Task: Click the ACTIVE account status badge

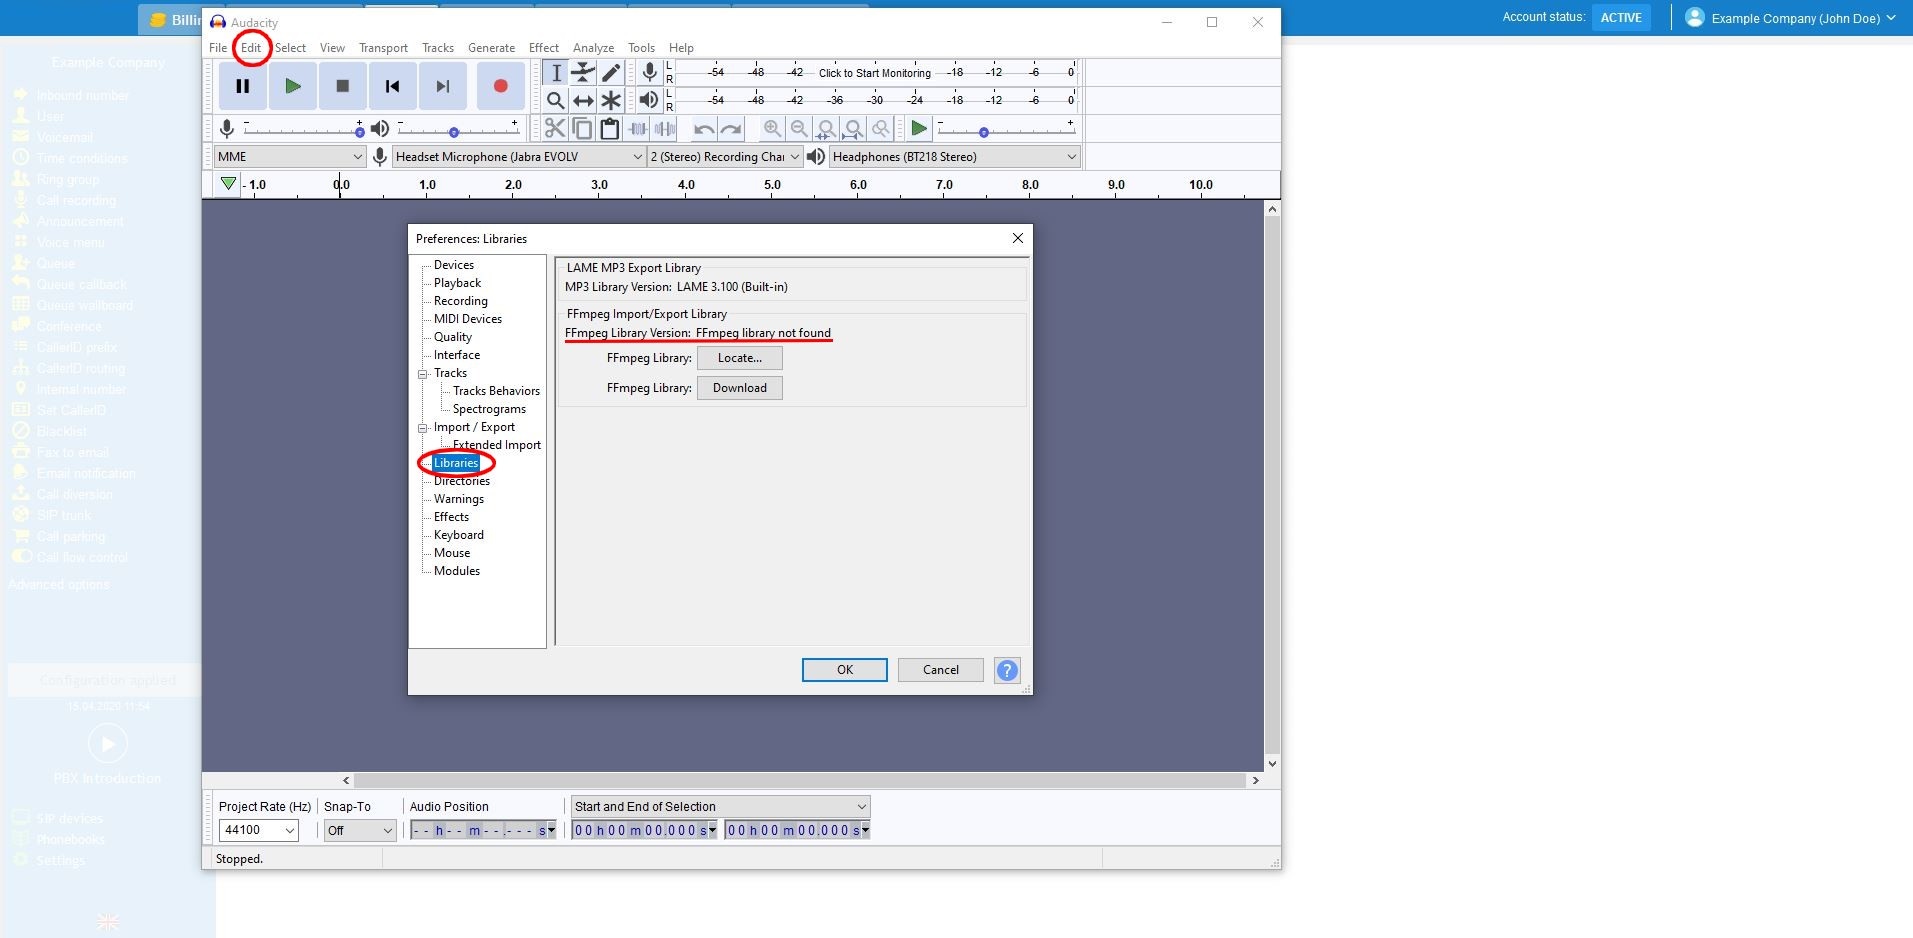Action: [1621, 18]
